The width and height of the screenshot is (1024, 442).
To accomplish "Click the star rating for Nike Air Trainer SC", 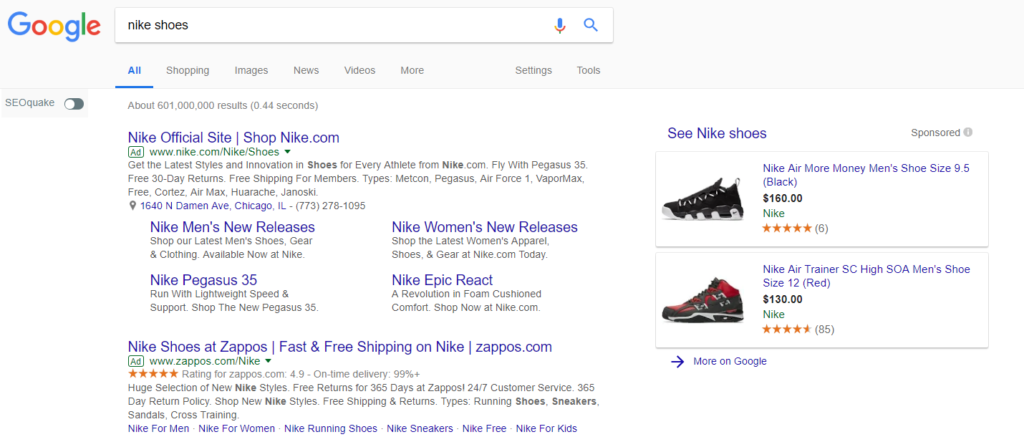I will pos(787,330).
